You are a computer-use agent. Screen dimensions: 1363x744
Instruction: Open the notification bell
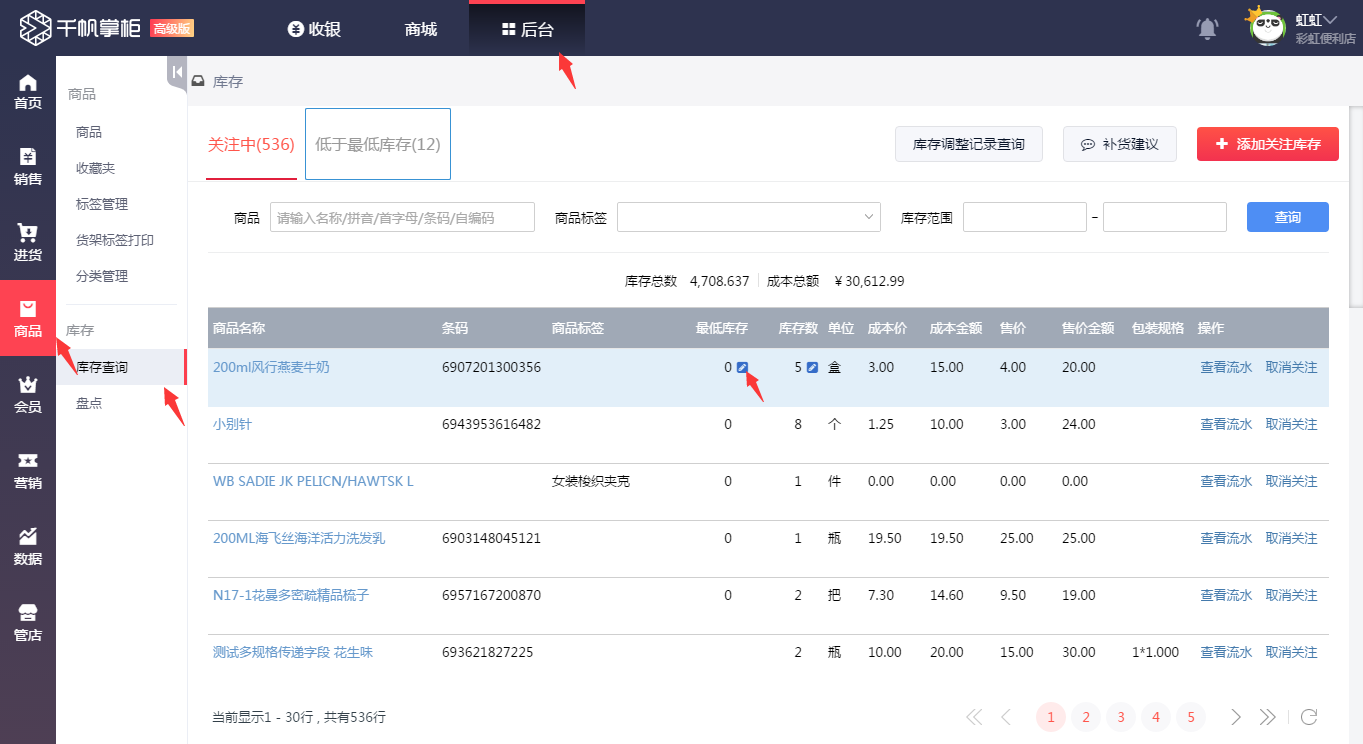coord(1206,28)
